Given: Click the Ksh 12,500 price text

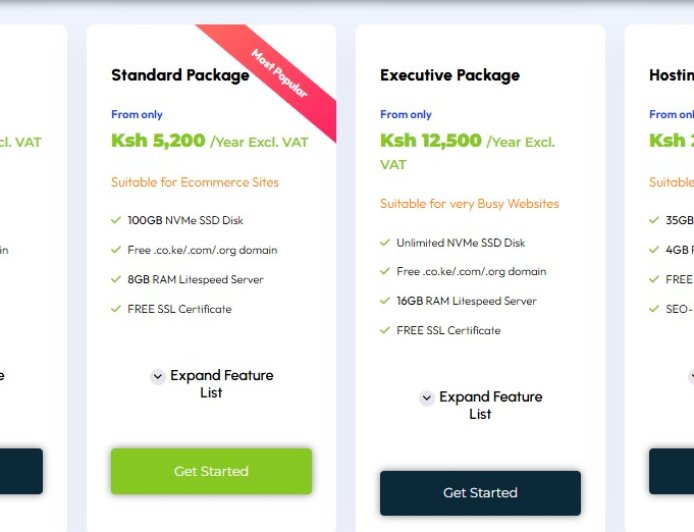Looking at the screenshot, I should [431, 141].
